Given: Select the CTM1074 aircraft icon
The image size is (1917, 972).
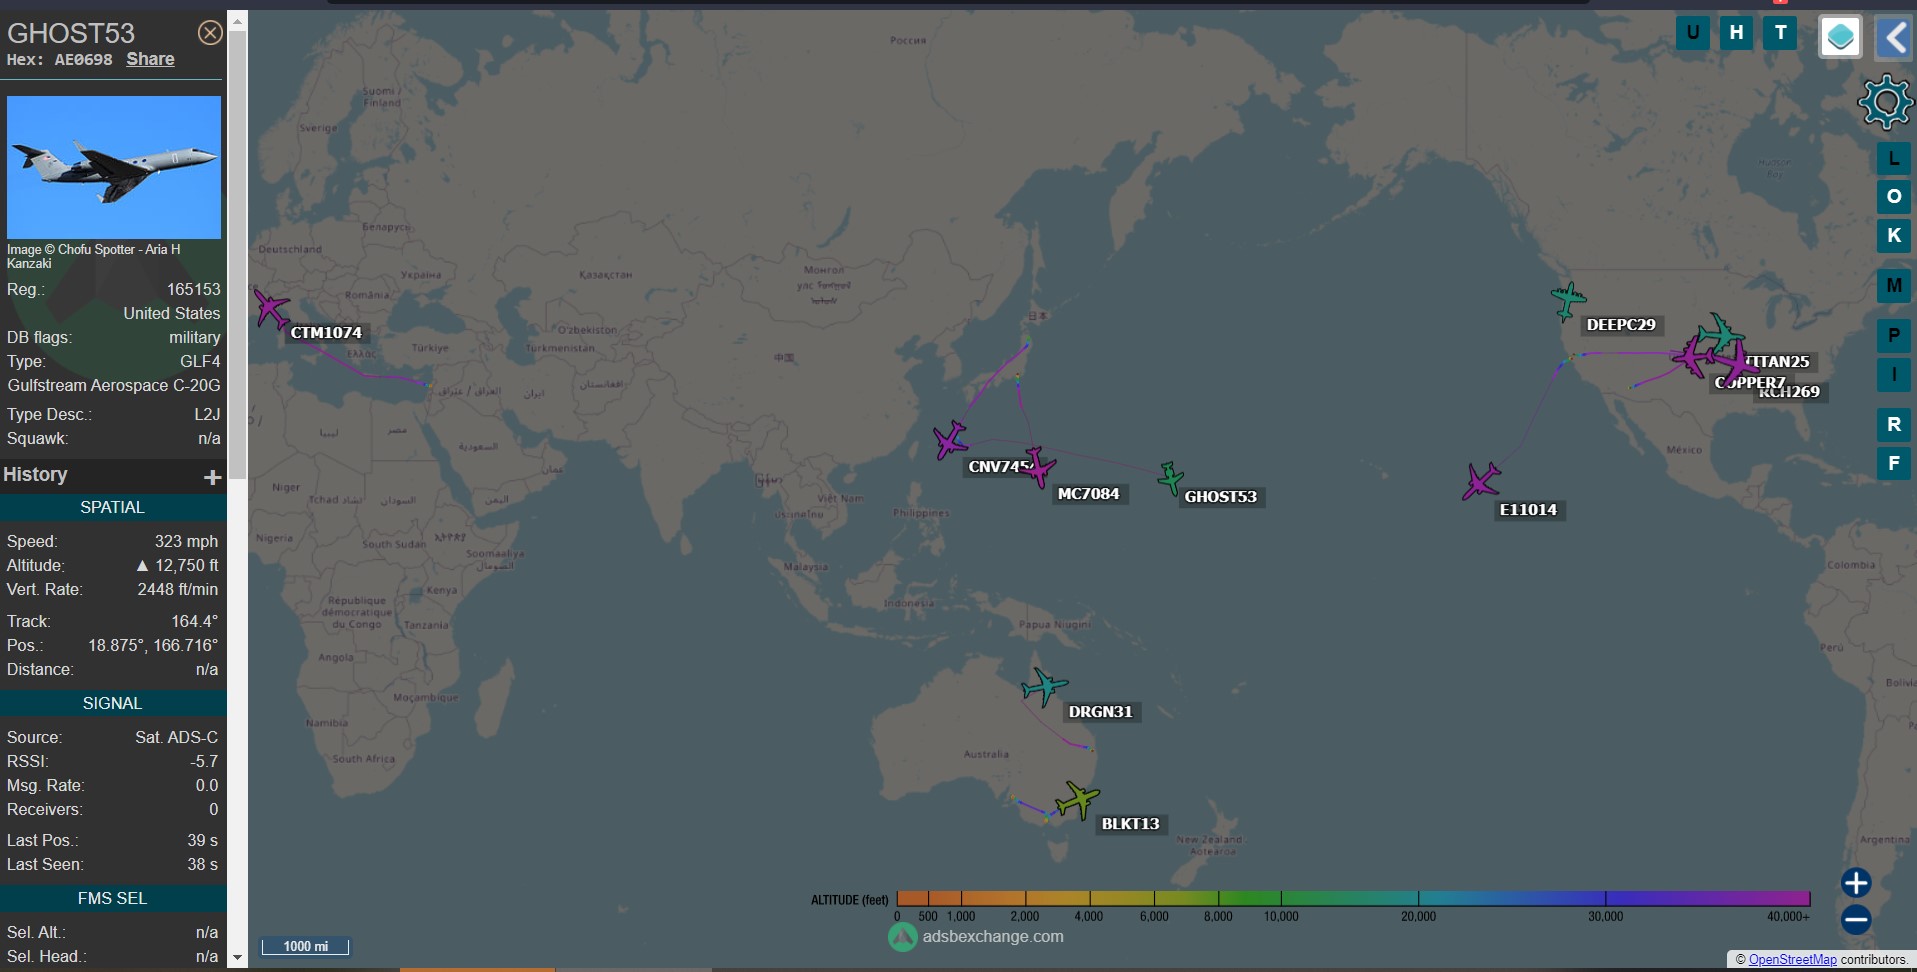Looking at the screenshot, I should coord(270,308).
